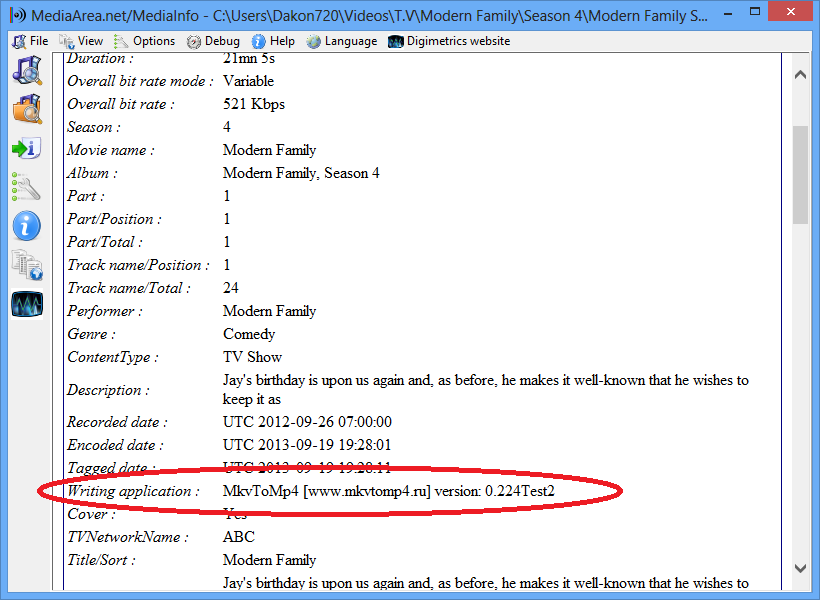Viewport: 820px width, 600px height.
Task: Click the 'Modern Family, Season 4' album value
Action: pyautogui.click(x=301, y=173)
